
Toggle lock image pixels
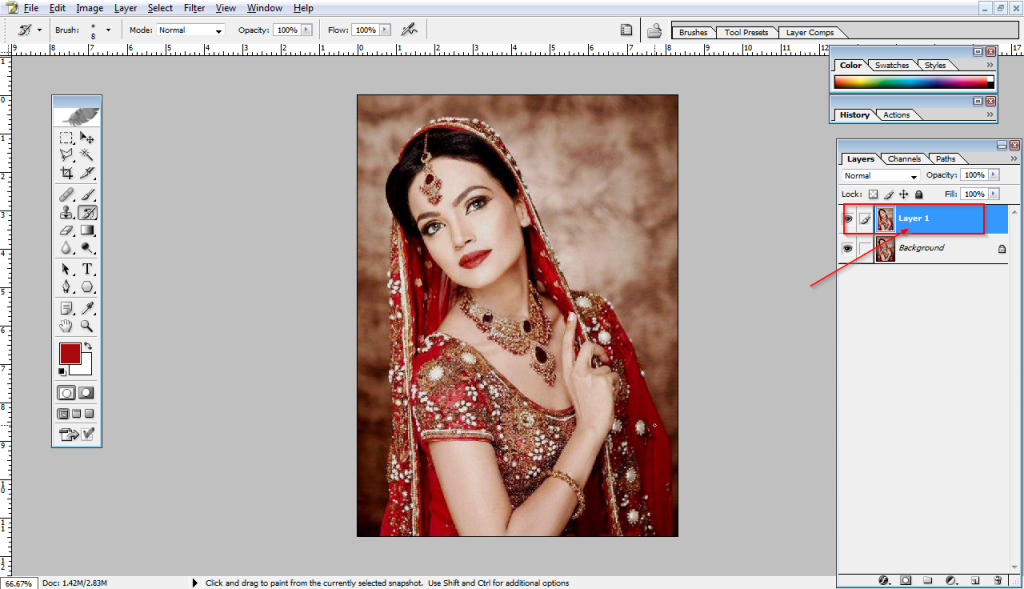coord(889,194)
